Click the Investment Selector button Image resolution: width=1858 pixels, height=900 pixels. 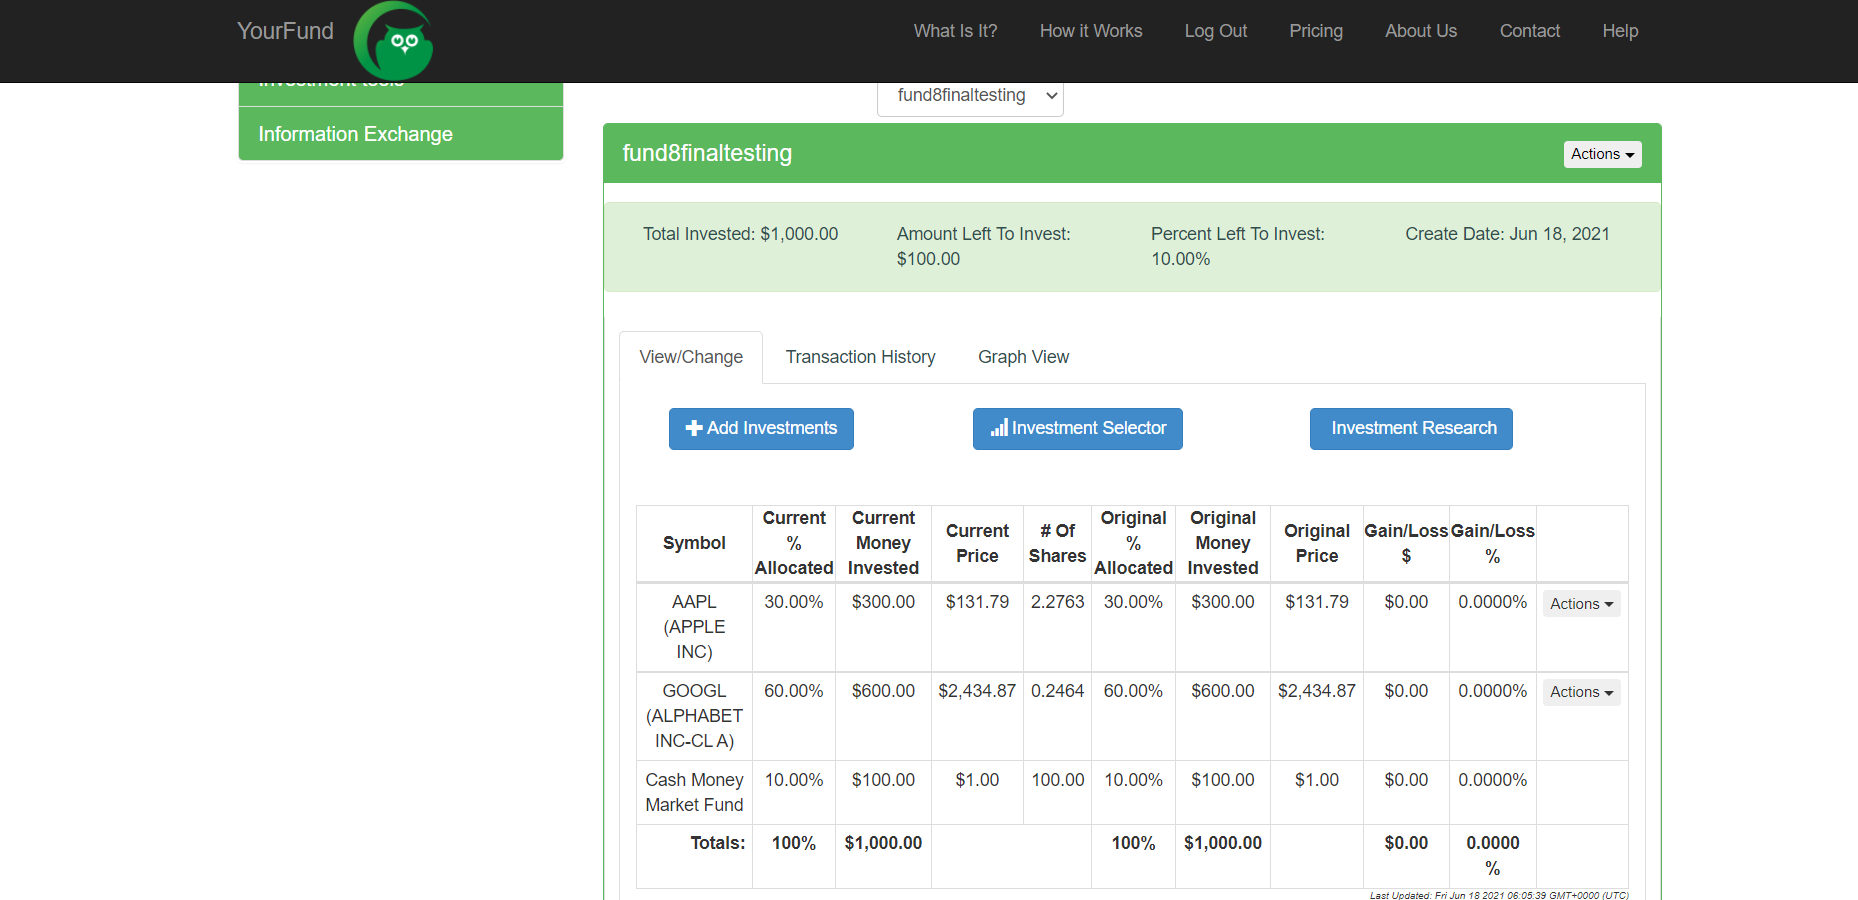tap(1077, 428)
